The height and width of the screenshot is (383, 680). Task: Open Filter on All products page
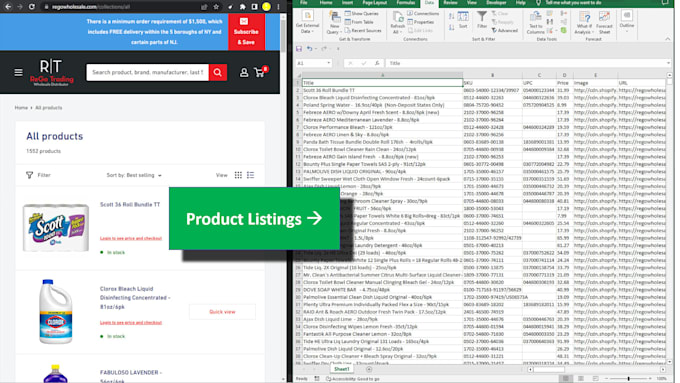[x=39, y=175]
